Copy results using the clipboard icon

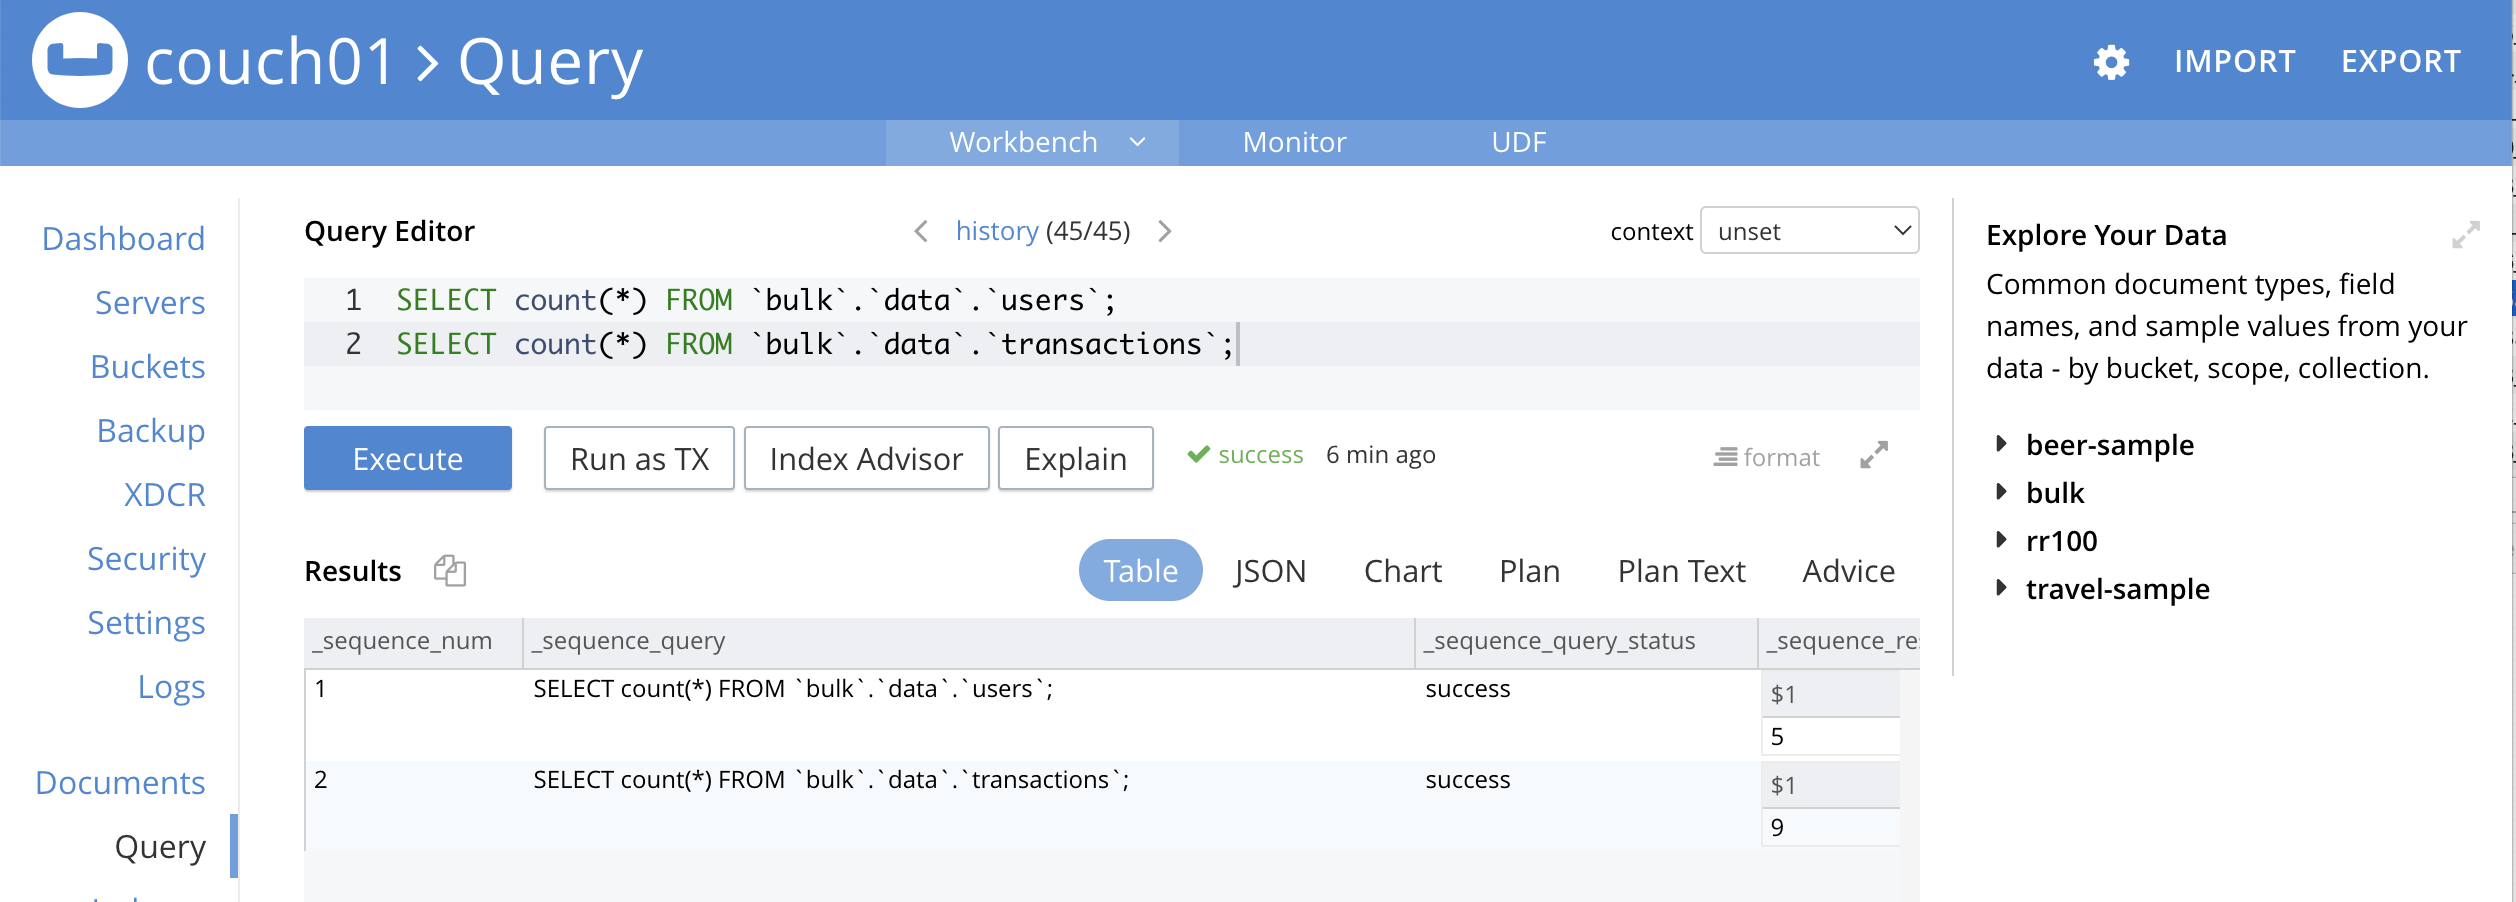click(x=450, y=571)
